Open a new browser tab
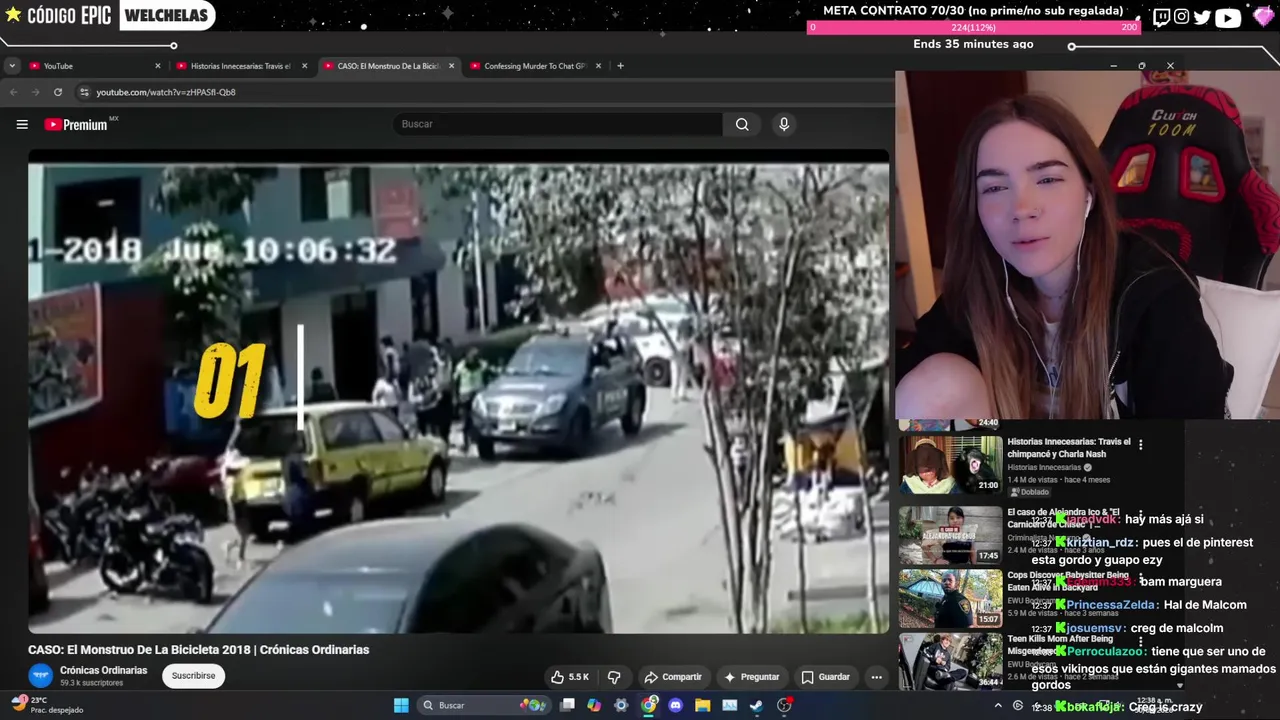Image resolution: width=1280 pixels, height=720 pixels. (x=620, y=66)
